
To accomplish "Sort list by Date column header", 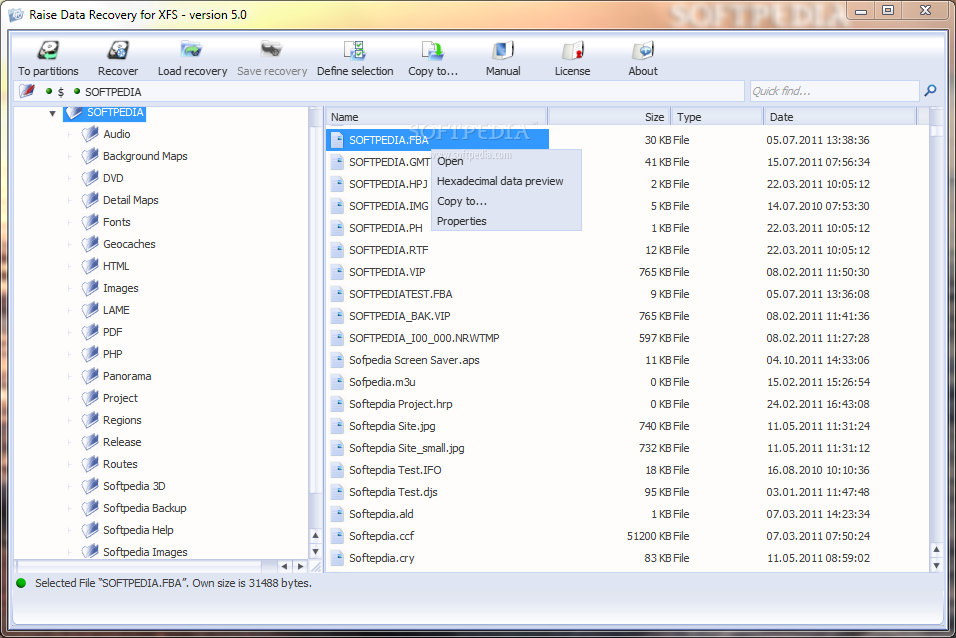I will click(840, 116).
